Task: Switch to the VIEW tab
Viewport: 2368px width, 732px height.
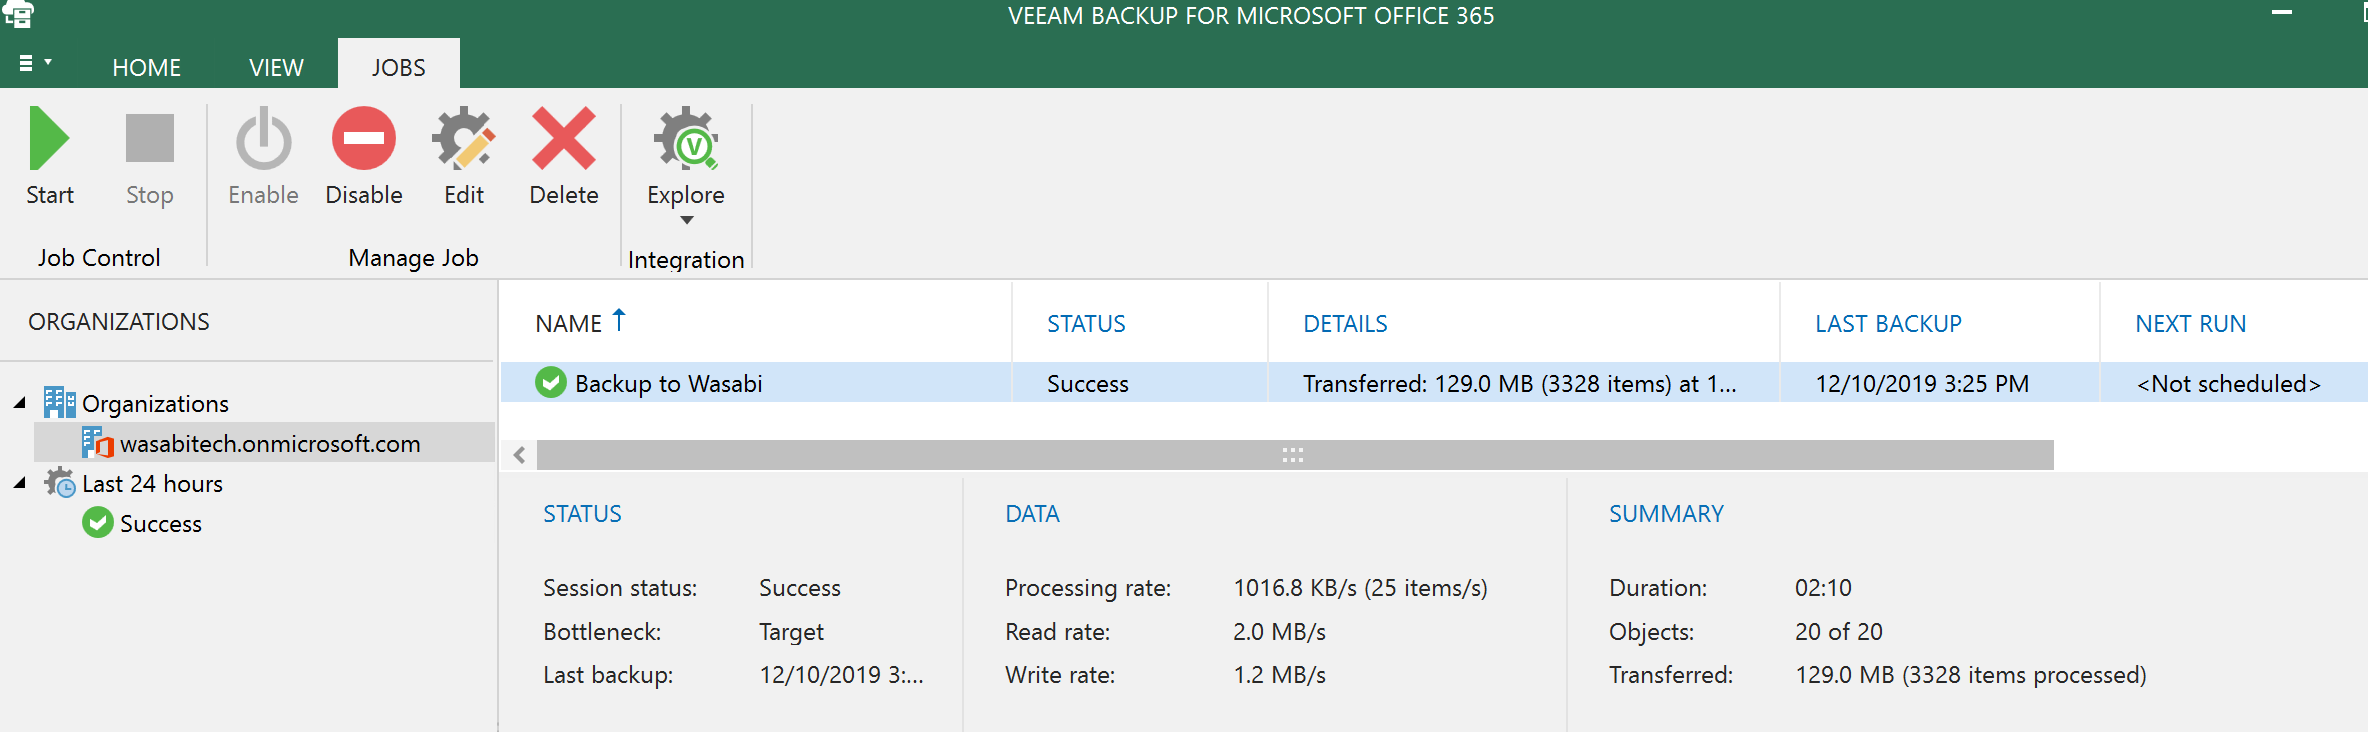Action: [x=276, y=67]
